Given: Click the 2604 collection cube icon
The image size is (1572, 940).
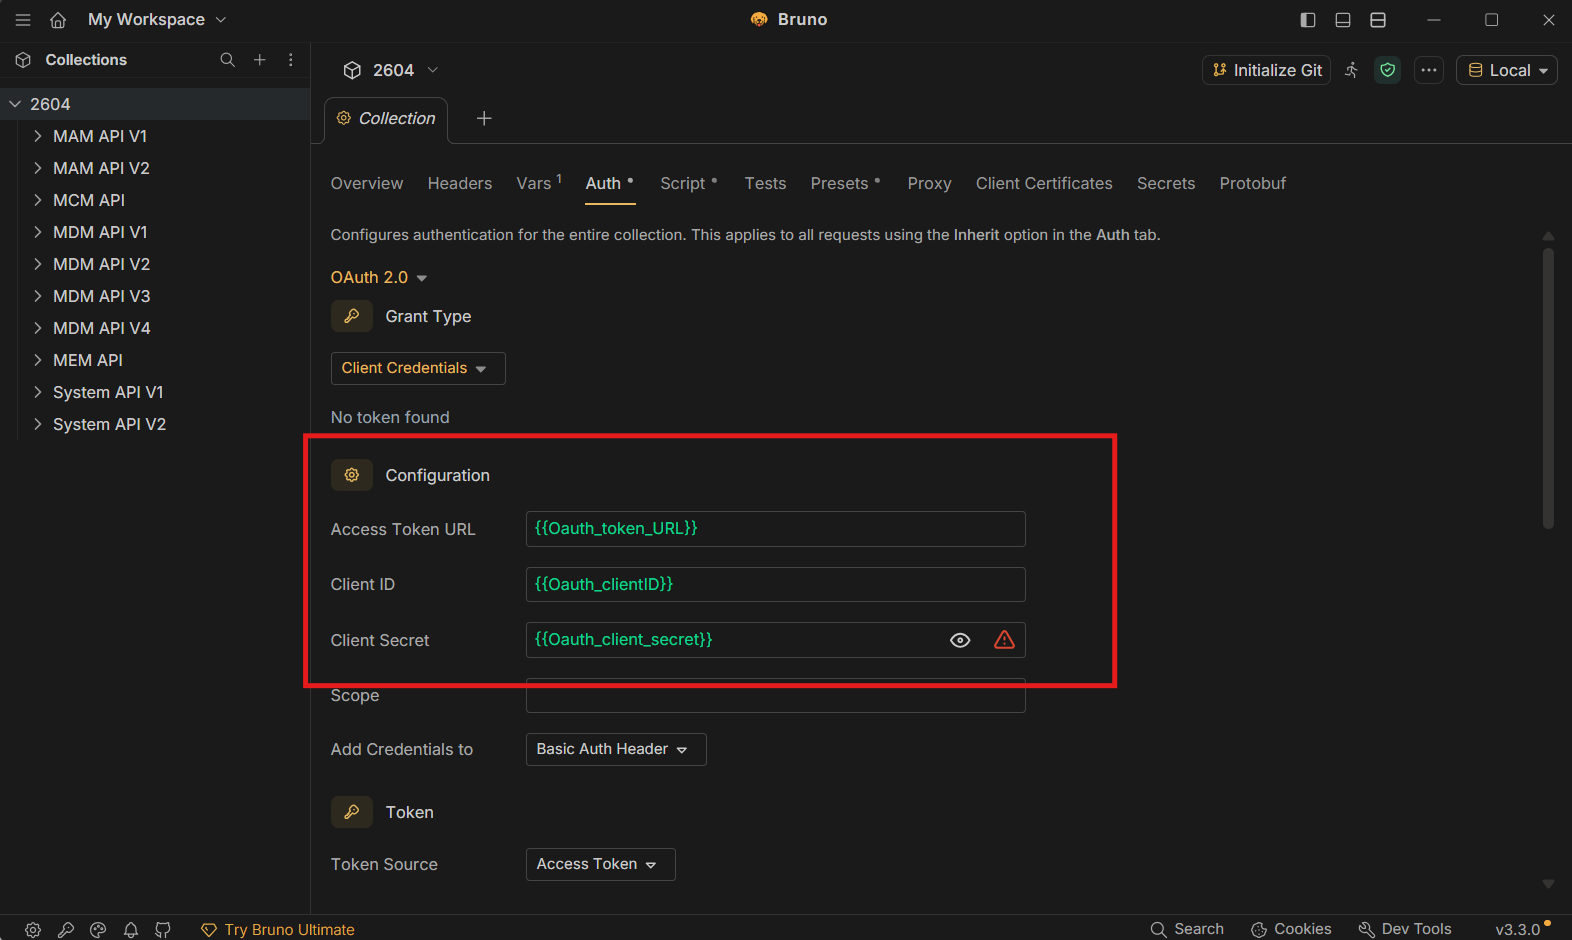Looking at the screenshot, I should [x=352, y=70].
